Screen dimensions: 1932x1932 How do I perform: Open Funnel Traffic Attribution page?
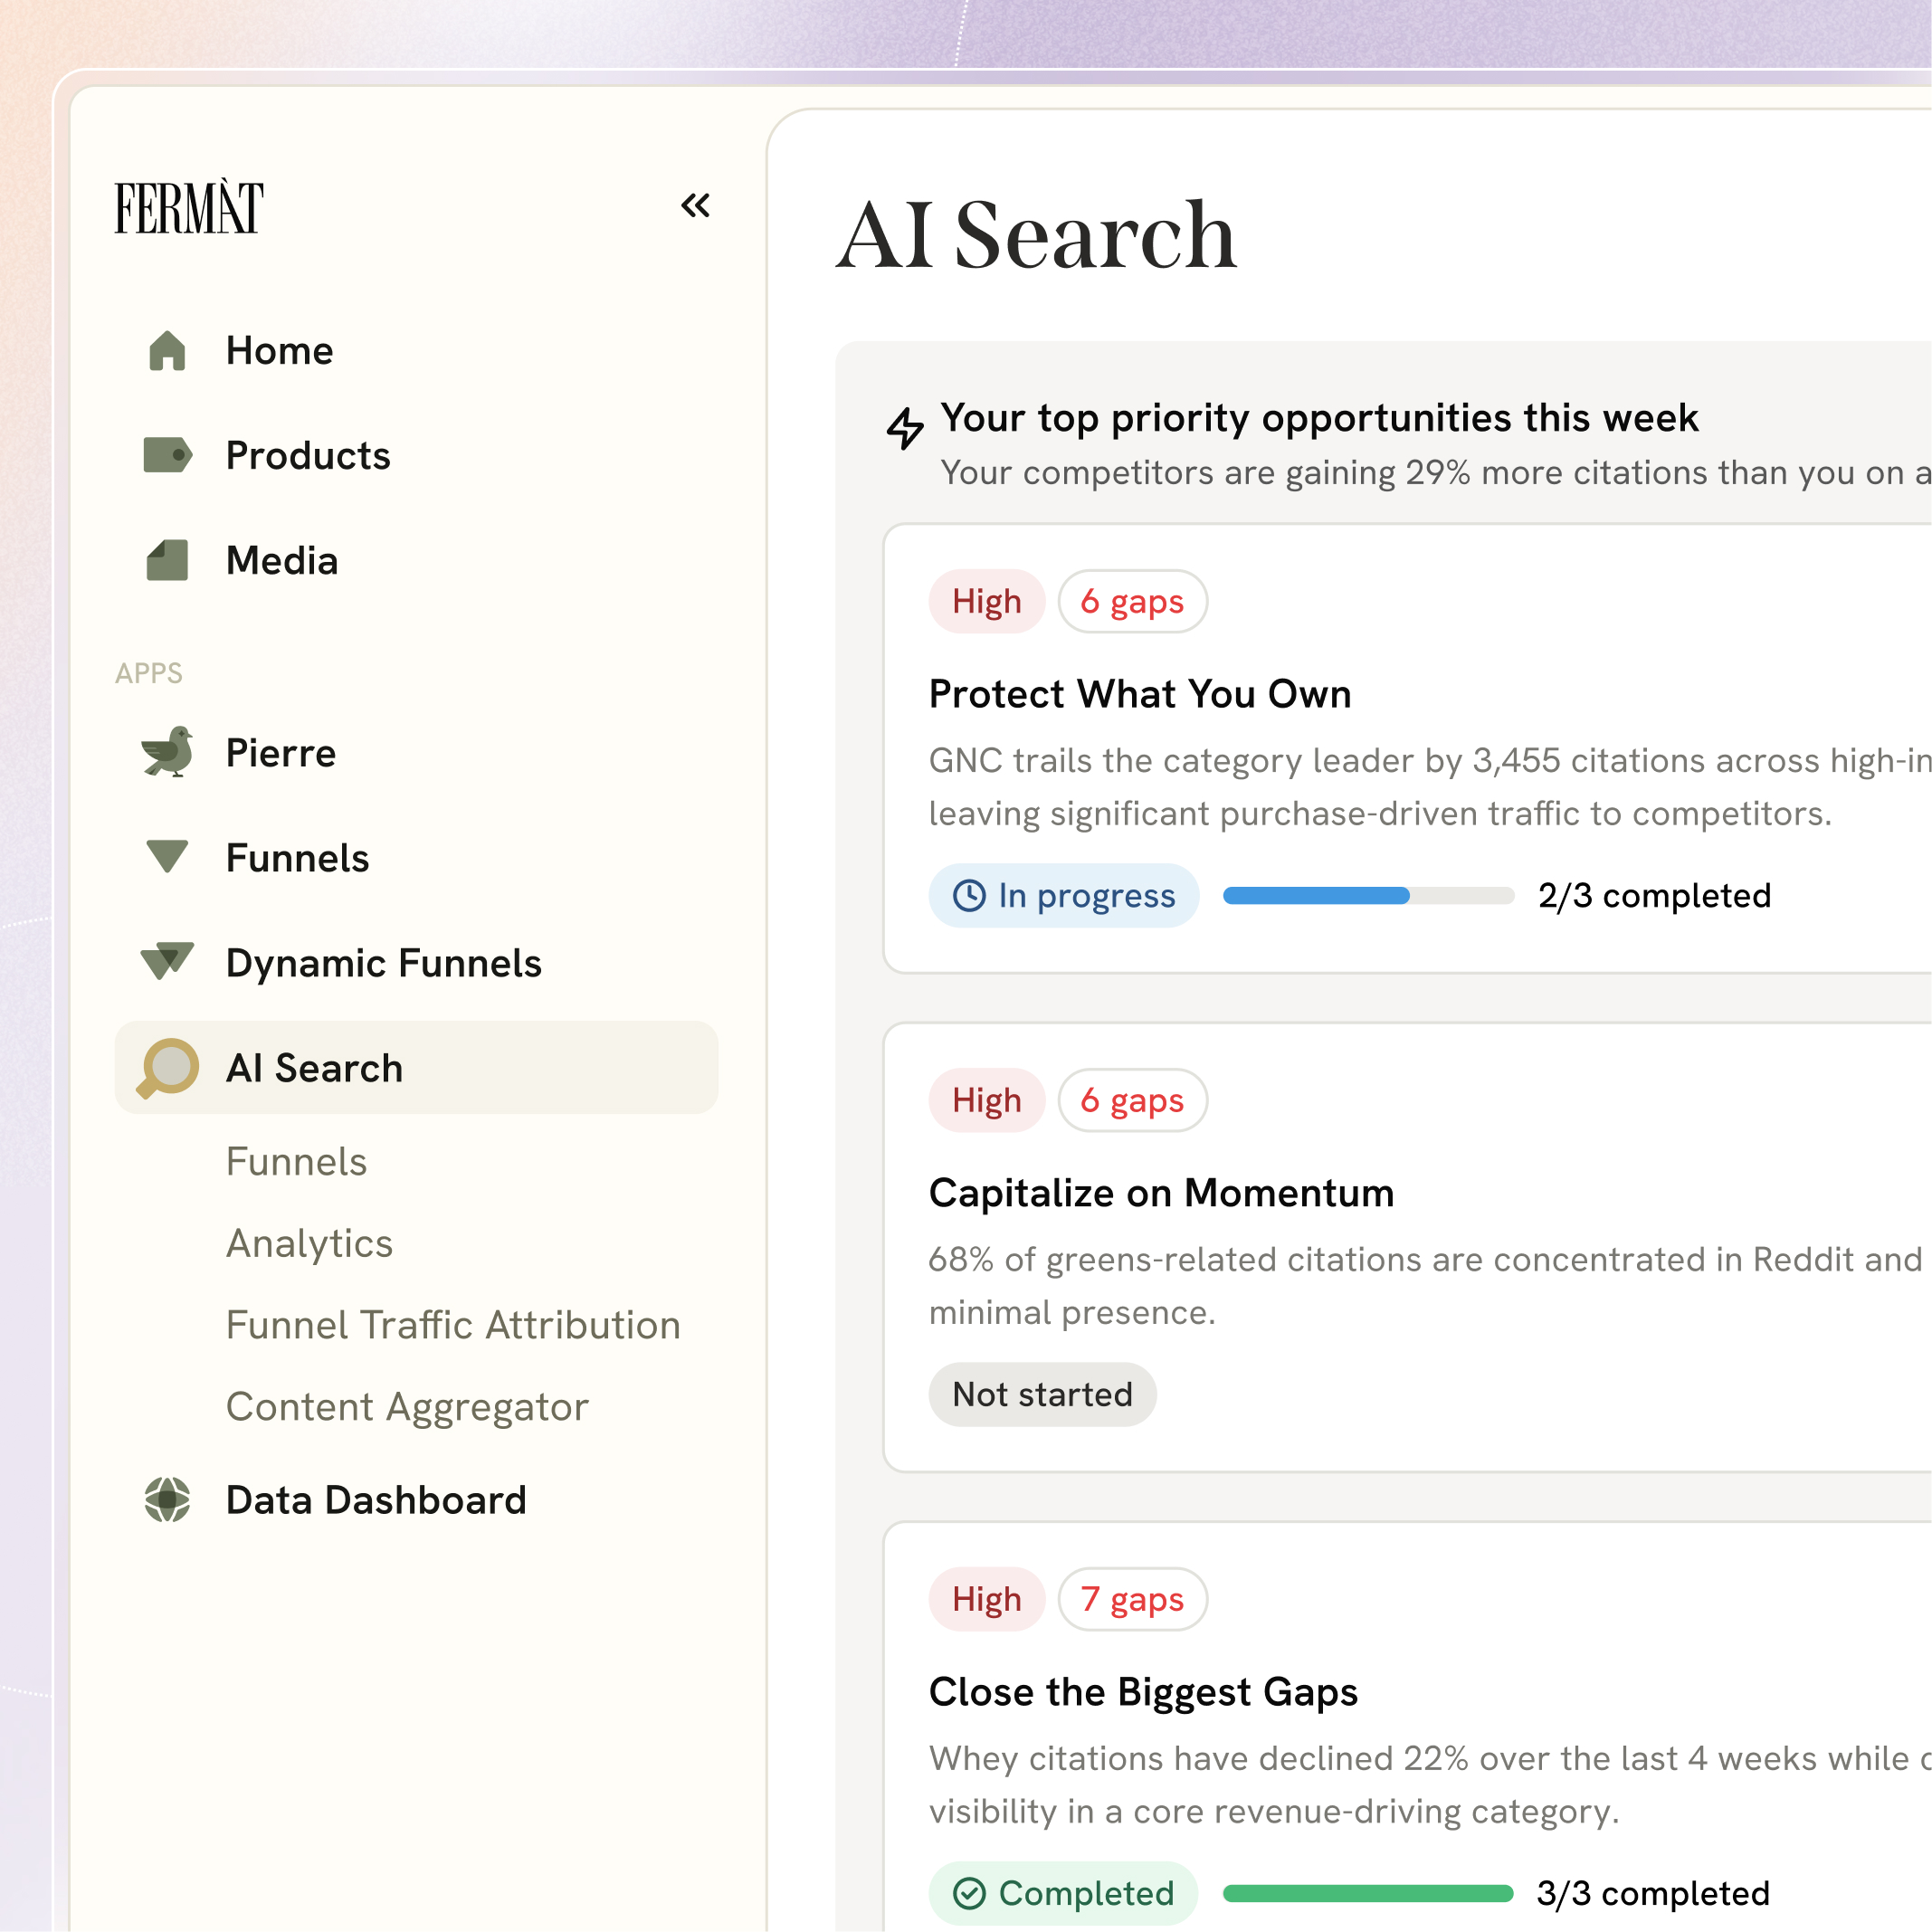452,1325
